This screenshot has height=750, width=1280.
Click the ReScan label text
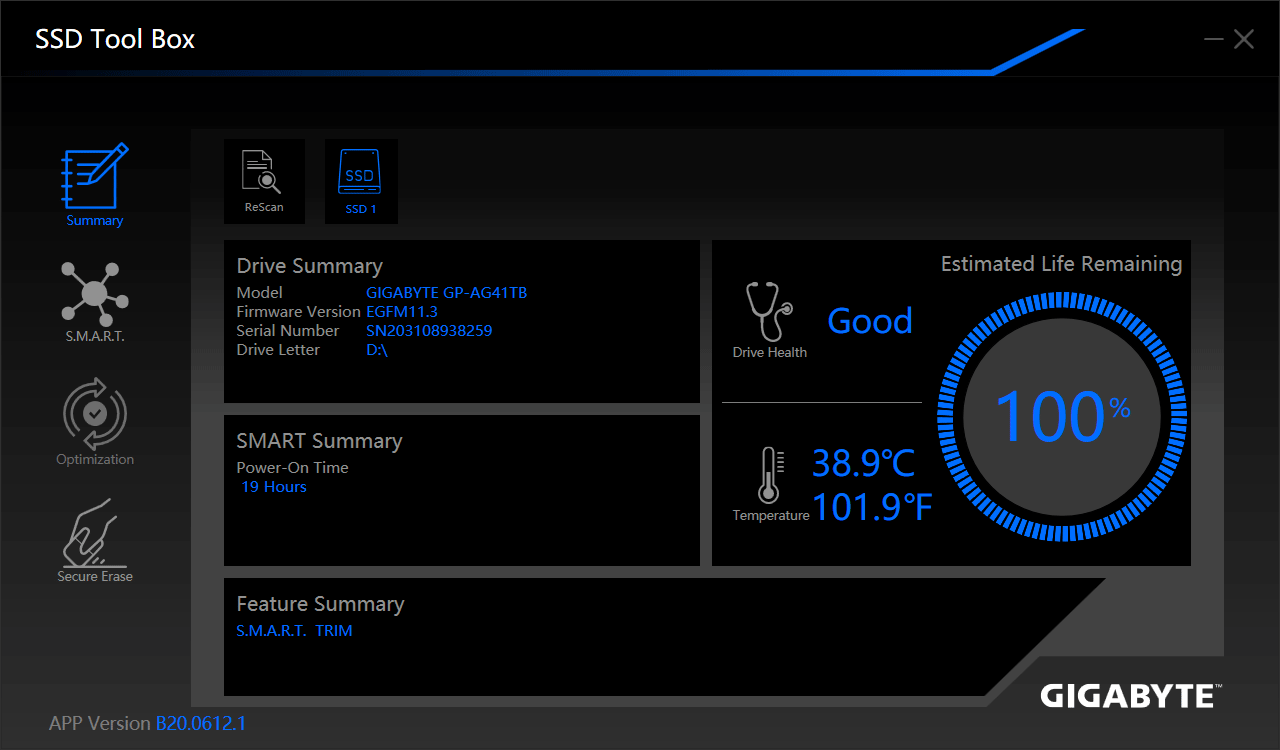[x=264, y=208]
